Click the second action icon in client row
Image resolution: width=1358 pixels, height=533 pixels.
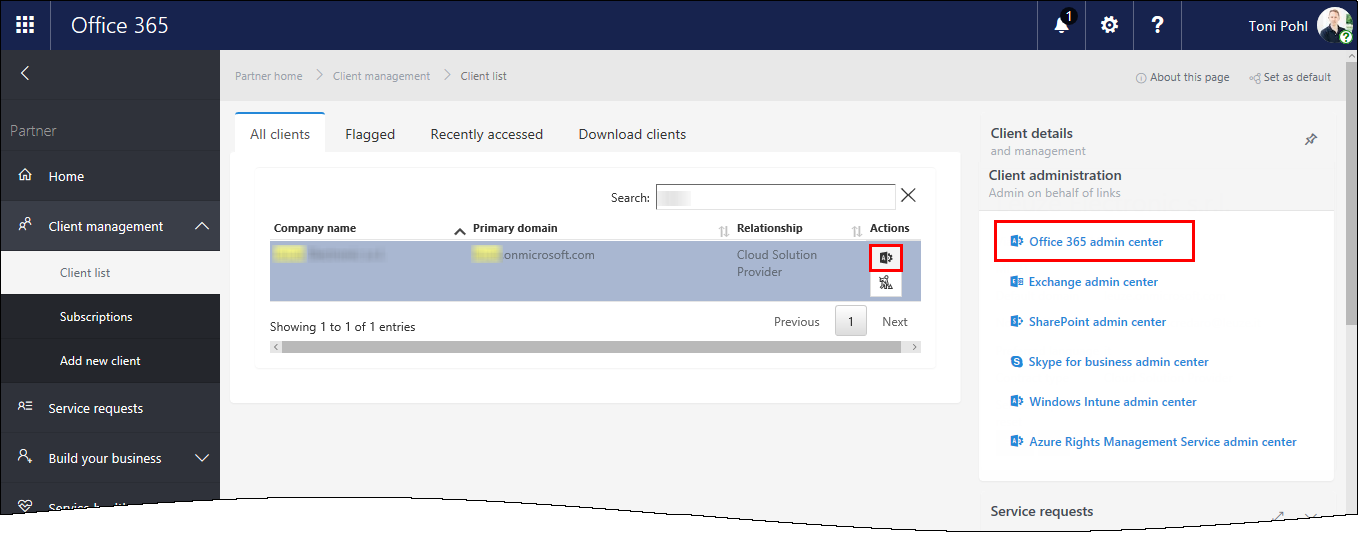(x=886, y=284)
